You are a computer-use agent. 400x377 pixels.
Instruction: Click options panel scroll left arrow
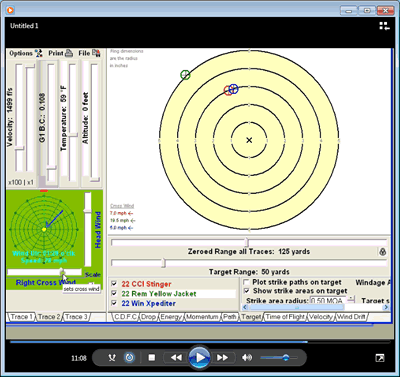(x=245, y=307)
